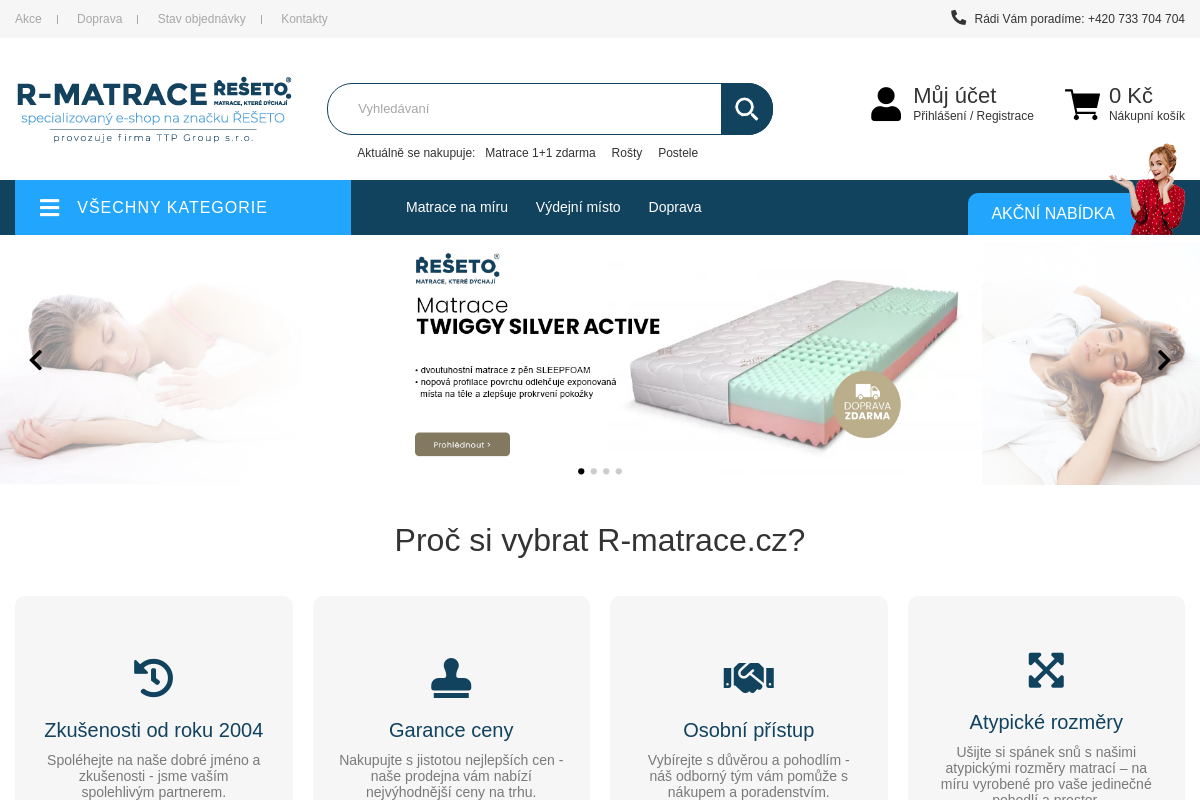The width and height of the screenshot is (1200, 800).
Task: Click the Rošty suggestion link
Action: (627, 153)
